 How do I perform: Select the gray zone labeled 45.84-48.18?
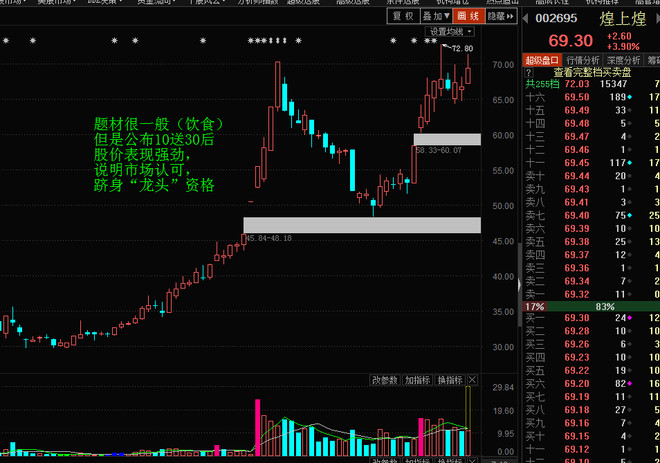click(362, 225)
